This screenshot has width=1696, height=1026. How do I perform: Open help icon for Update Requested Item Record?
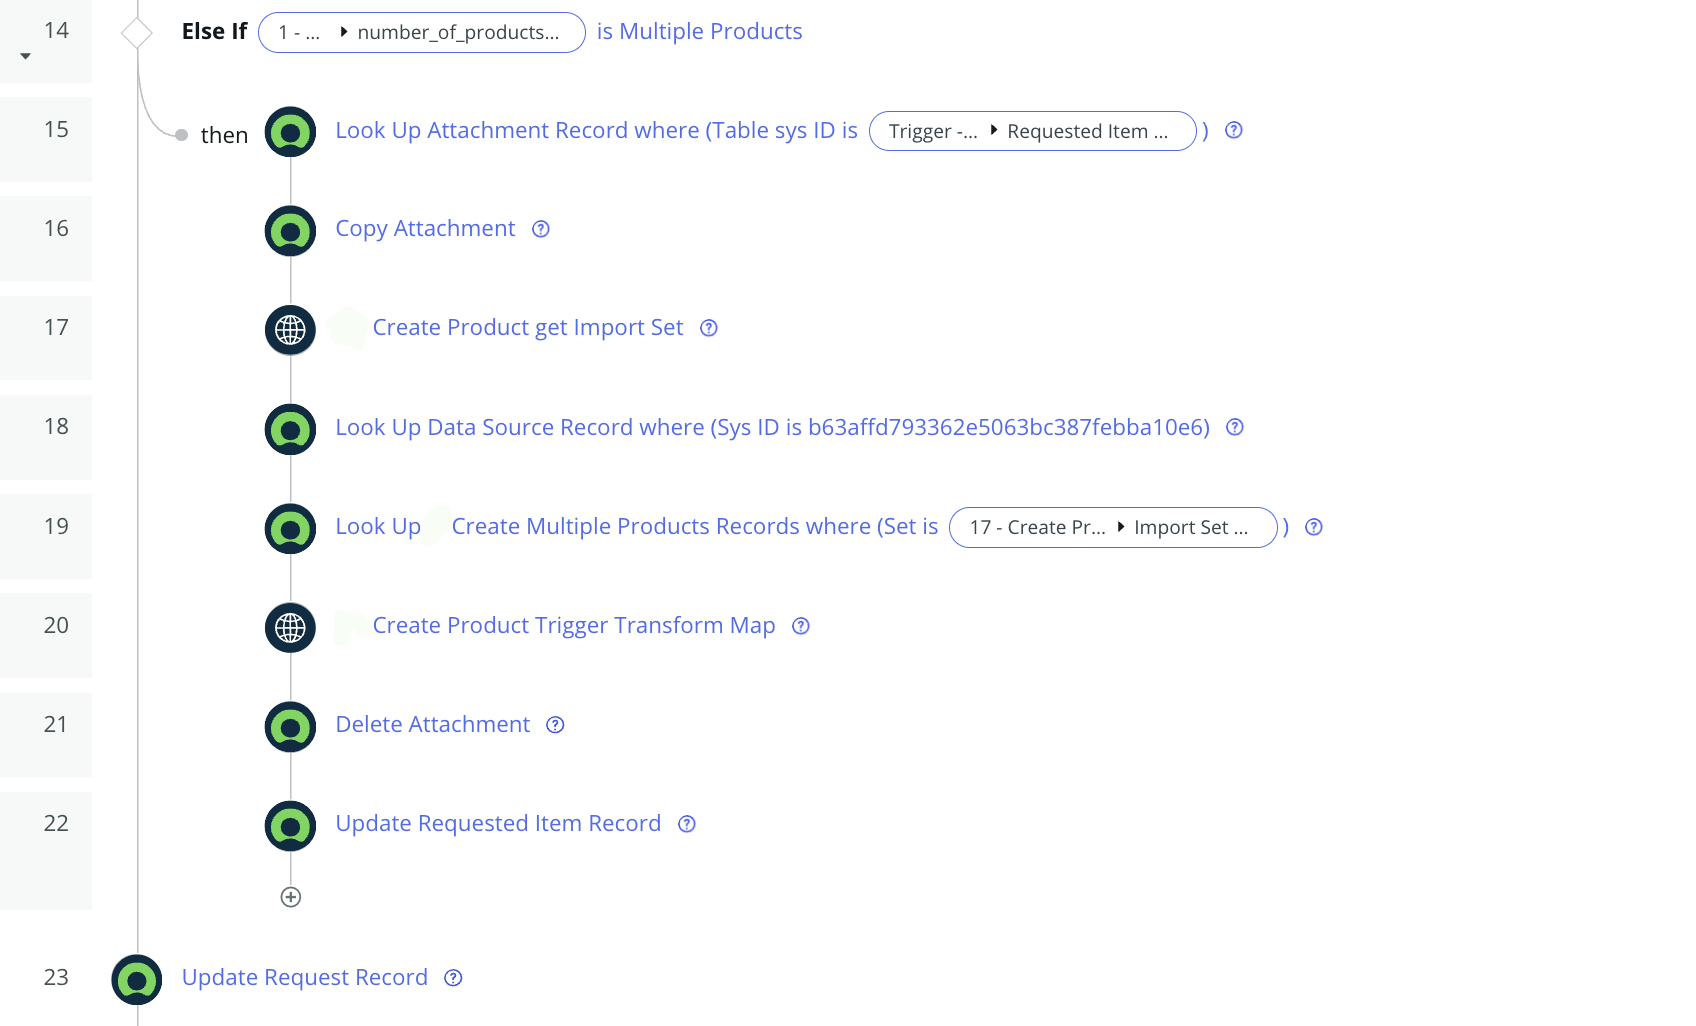pos(687,824)
